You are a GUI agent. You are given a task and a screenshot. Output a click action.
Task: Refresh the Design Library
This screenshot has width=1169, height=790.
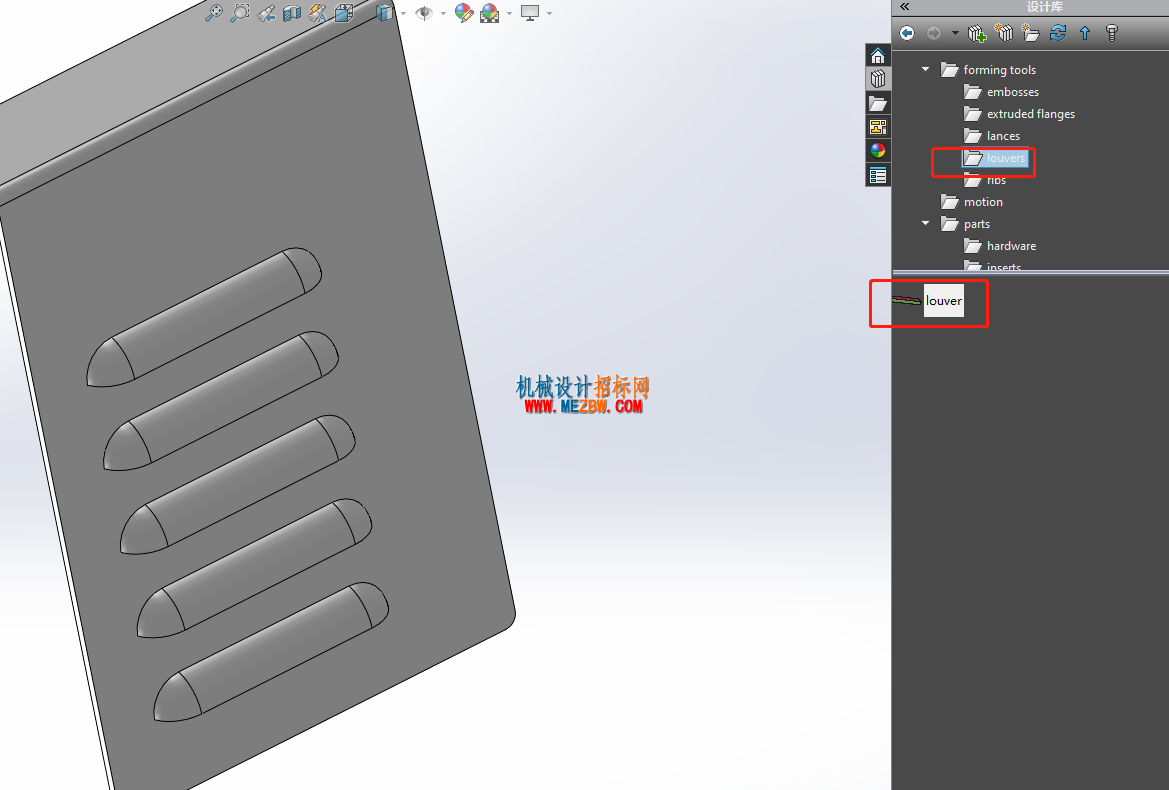tap(1057, 33)
